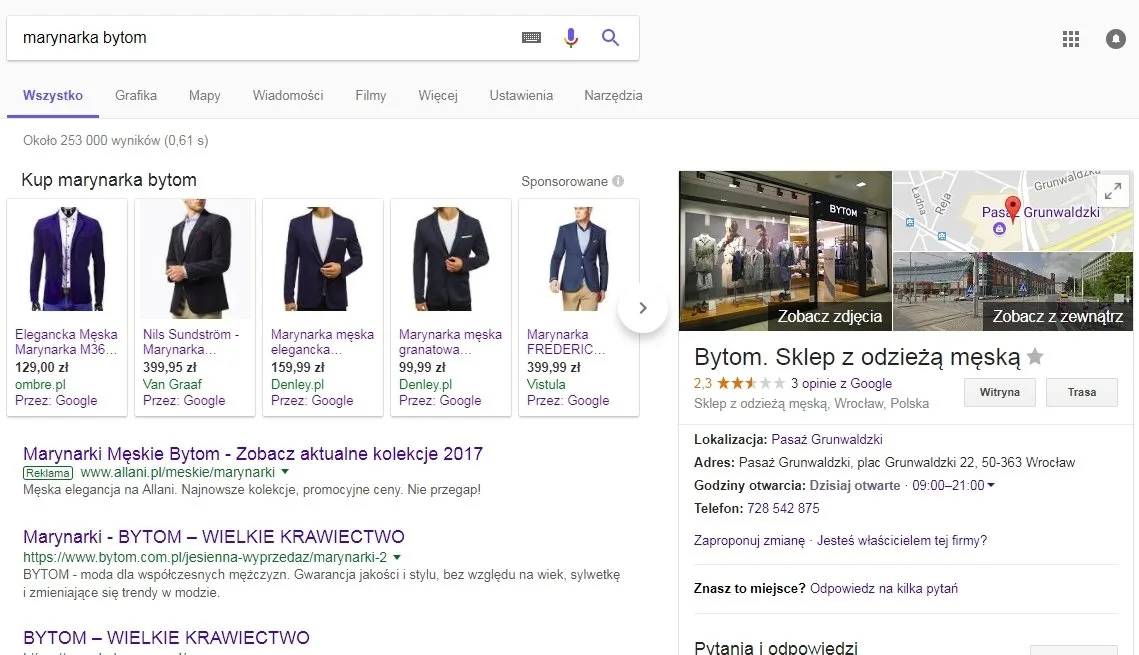Open the 3 opinie z Google reviews

pos(841,383)
